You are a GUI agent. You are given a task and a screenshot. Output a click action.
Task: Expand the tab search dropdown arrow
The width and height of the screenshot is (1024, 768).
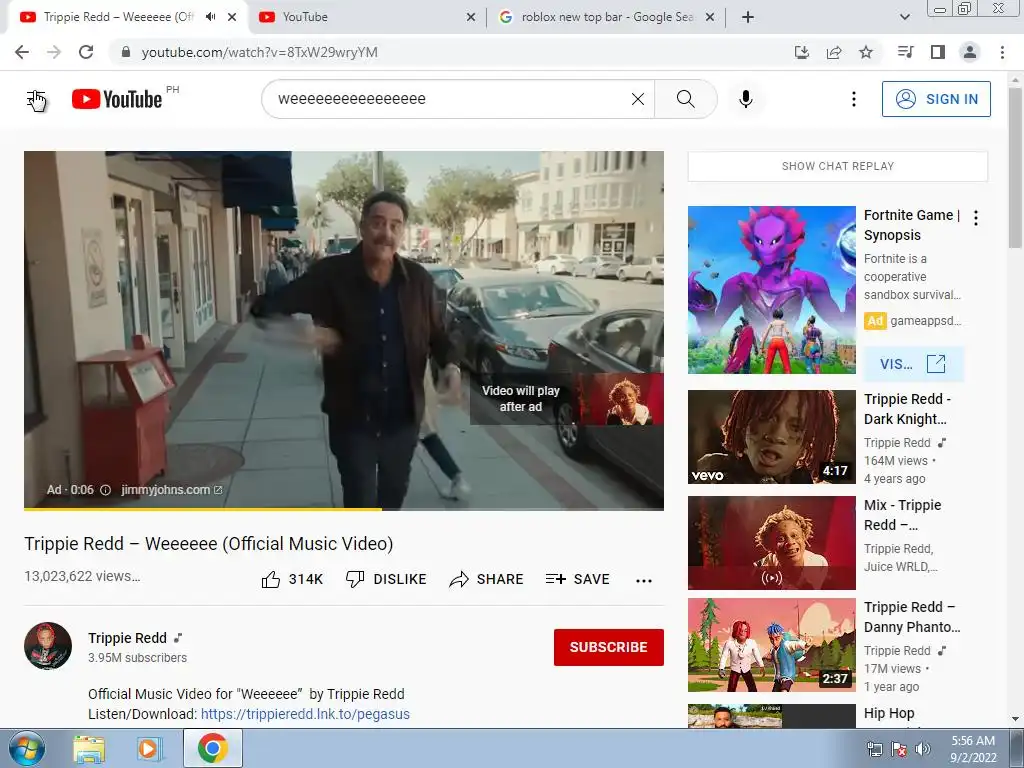click(905, 17)
